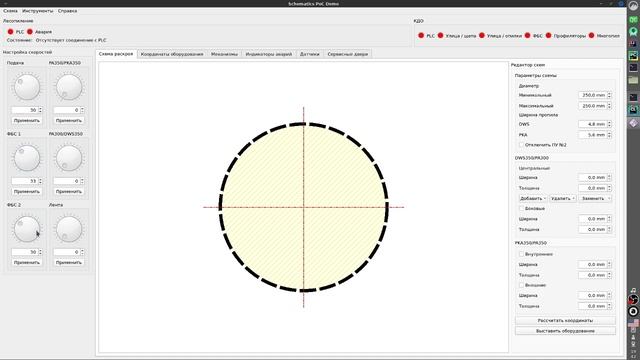Click the PA300/DWS350 speed dial
The width and height of the screenshot is (640, 360).
pyautogui.click(x=69, y=158)
